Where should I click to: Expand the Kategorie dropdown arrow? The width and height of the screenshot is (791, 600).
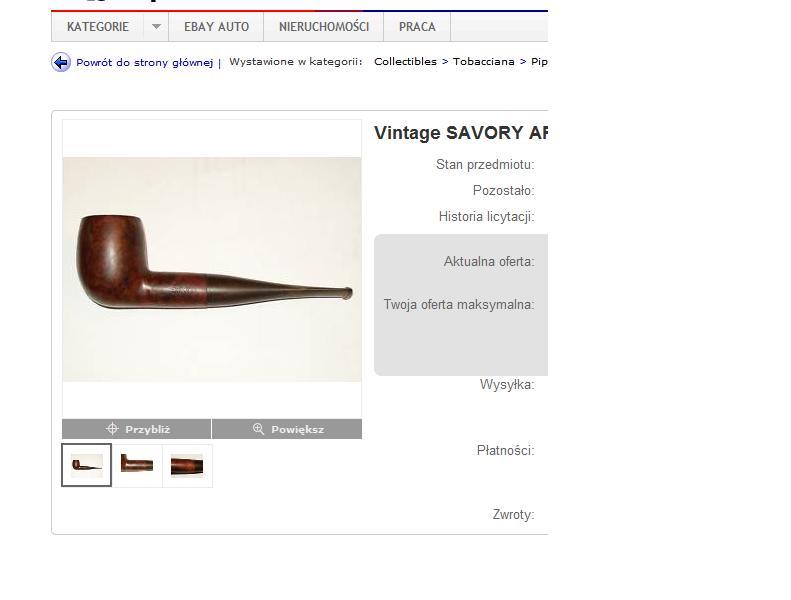(156, 27)
